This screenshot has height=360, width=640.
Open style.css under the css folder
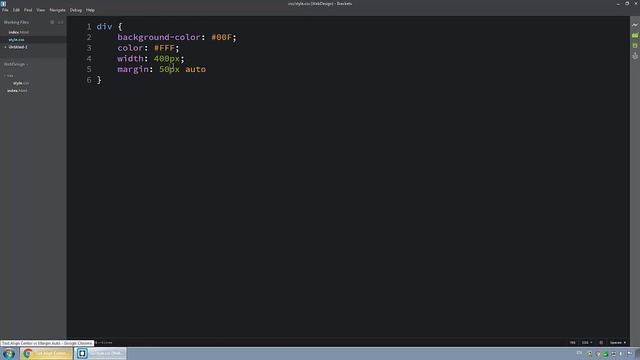click(x=21, y=83)
